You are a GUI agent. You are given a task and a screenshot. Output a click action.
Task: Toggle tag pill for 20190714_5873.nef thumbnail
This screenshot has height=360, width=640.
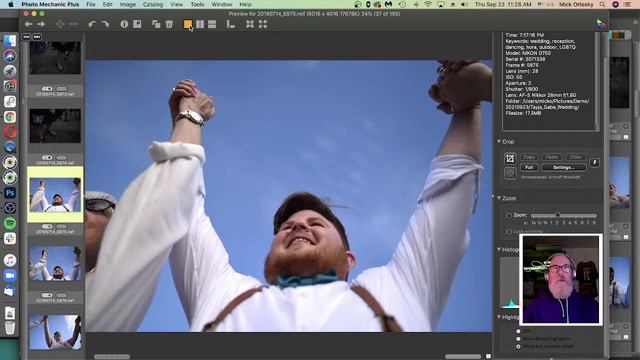[47, 89]
